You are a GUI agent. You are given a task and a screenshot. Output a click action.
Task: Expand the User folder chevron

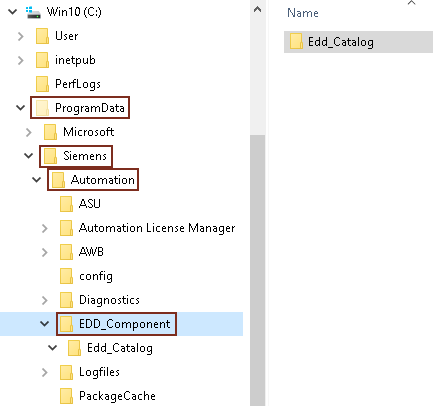click(x=21, y=36)
